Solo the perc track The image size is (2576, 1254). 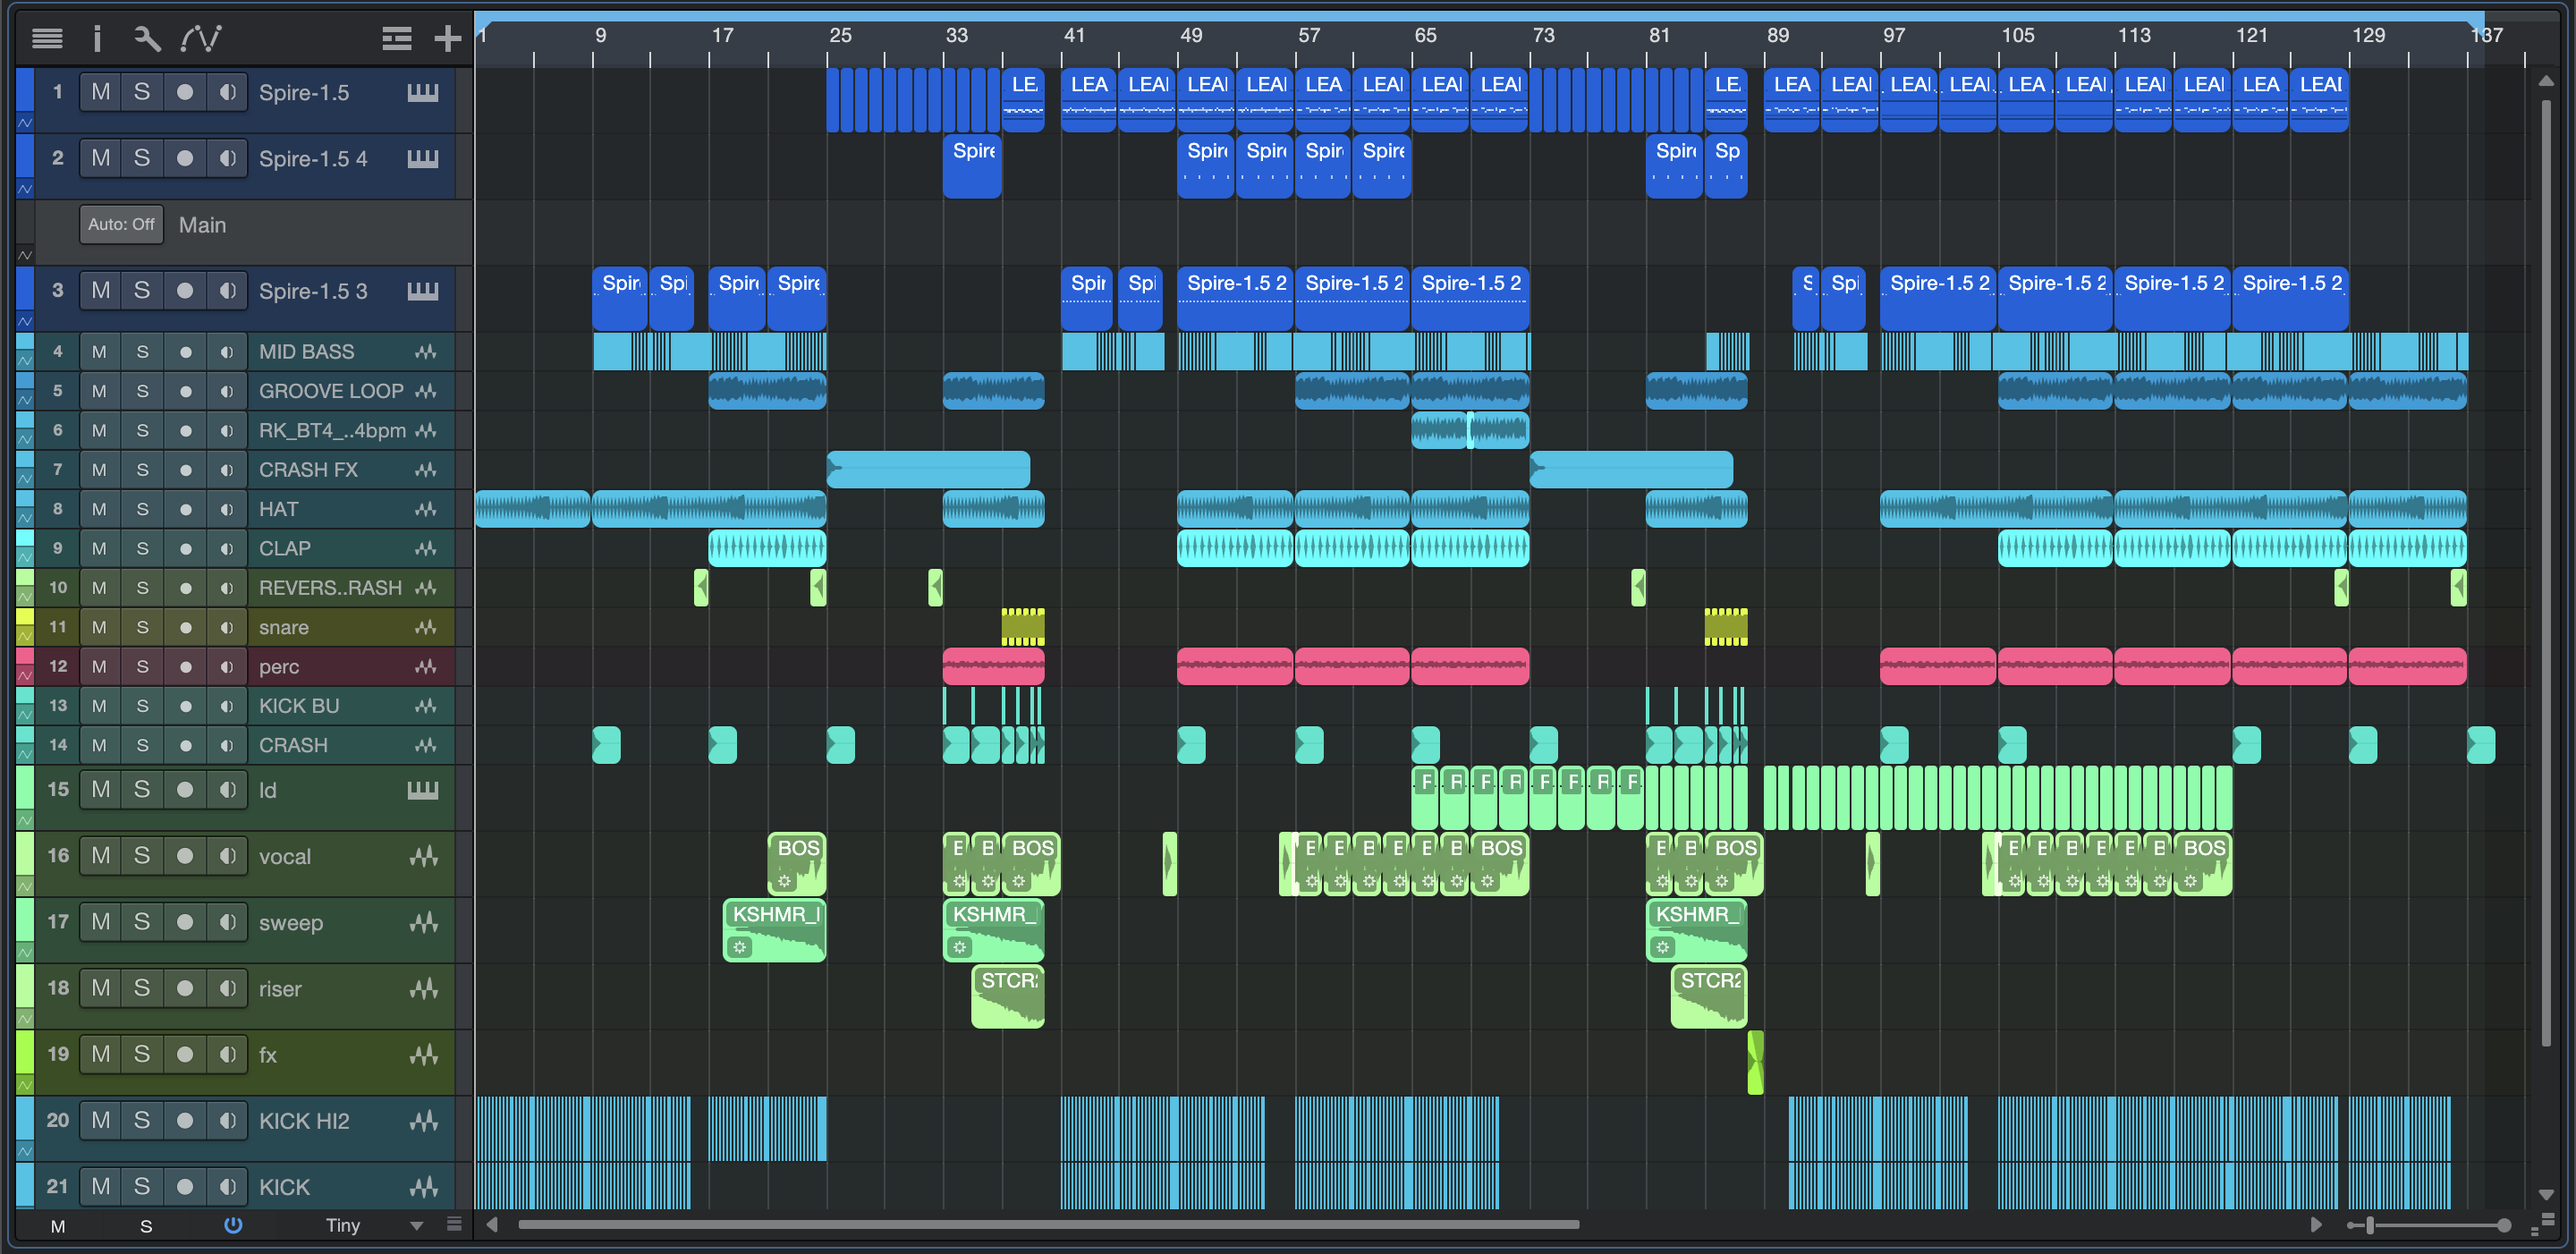point(142,666)
